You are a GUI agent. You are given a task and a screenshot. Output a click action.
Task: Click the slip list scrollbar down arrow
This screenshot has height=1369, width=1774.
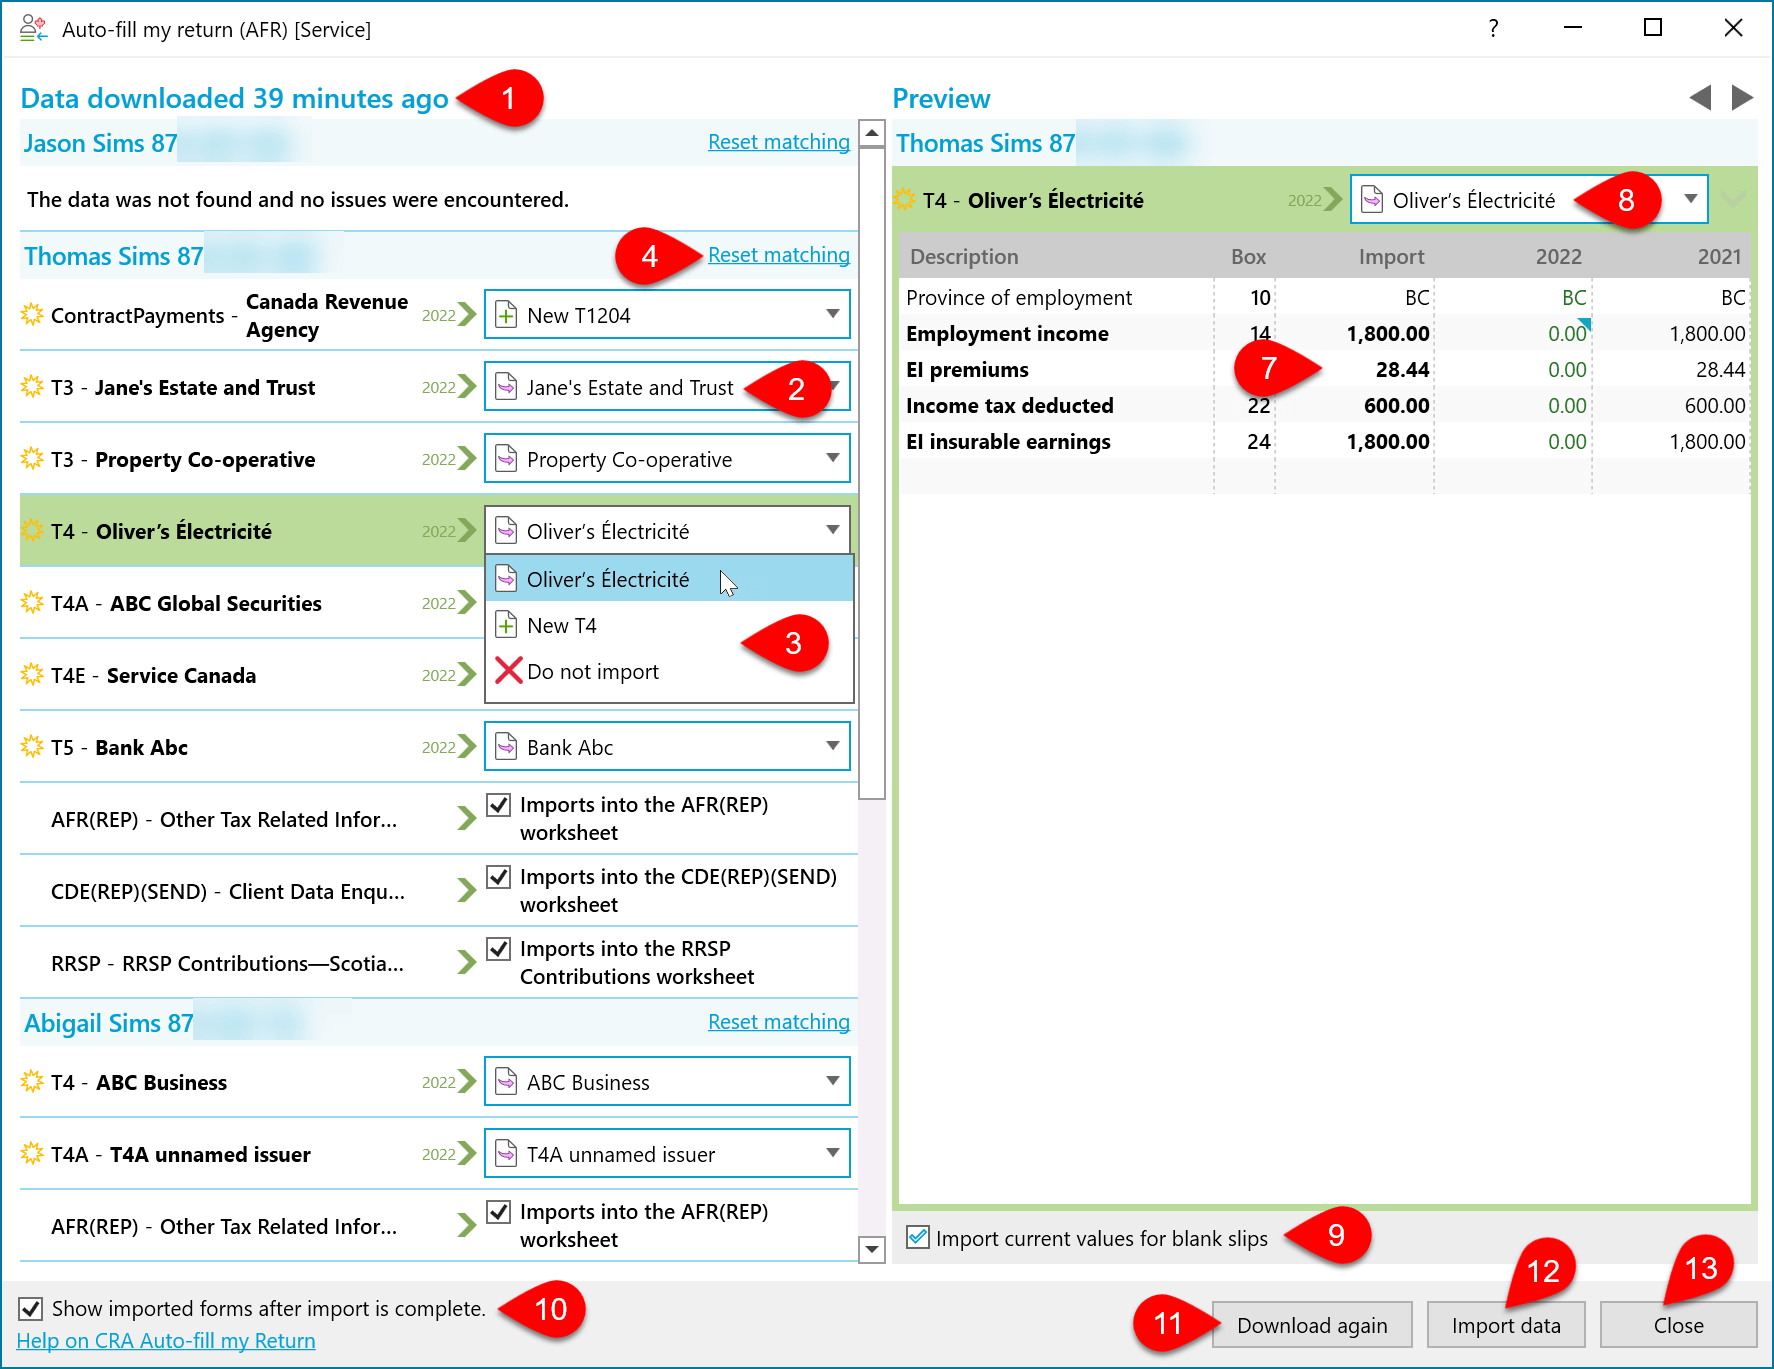(872, 1249)
